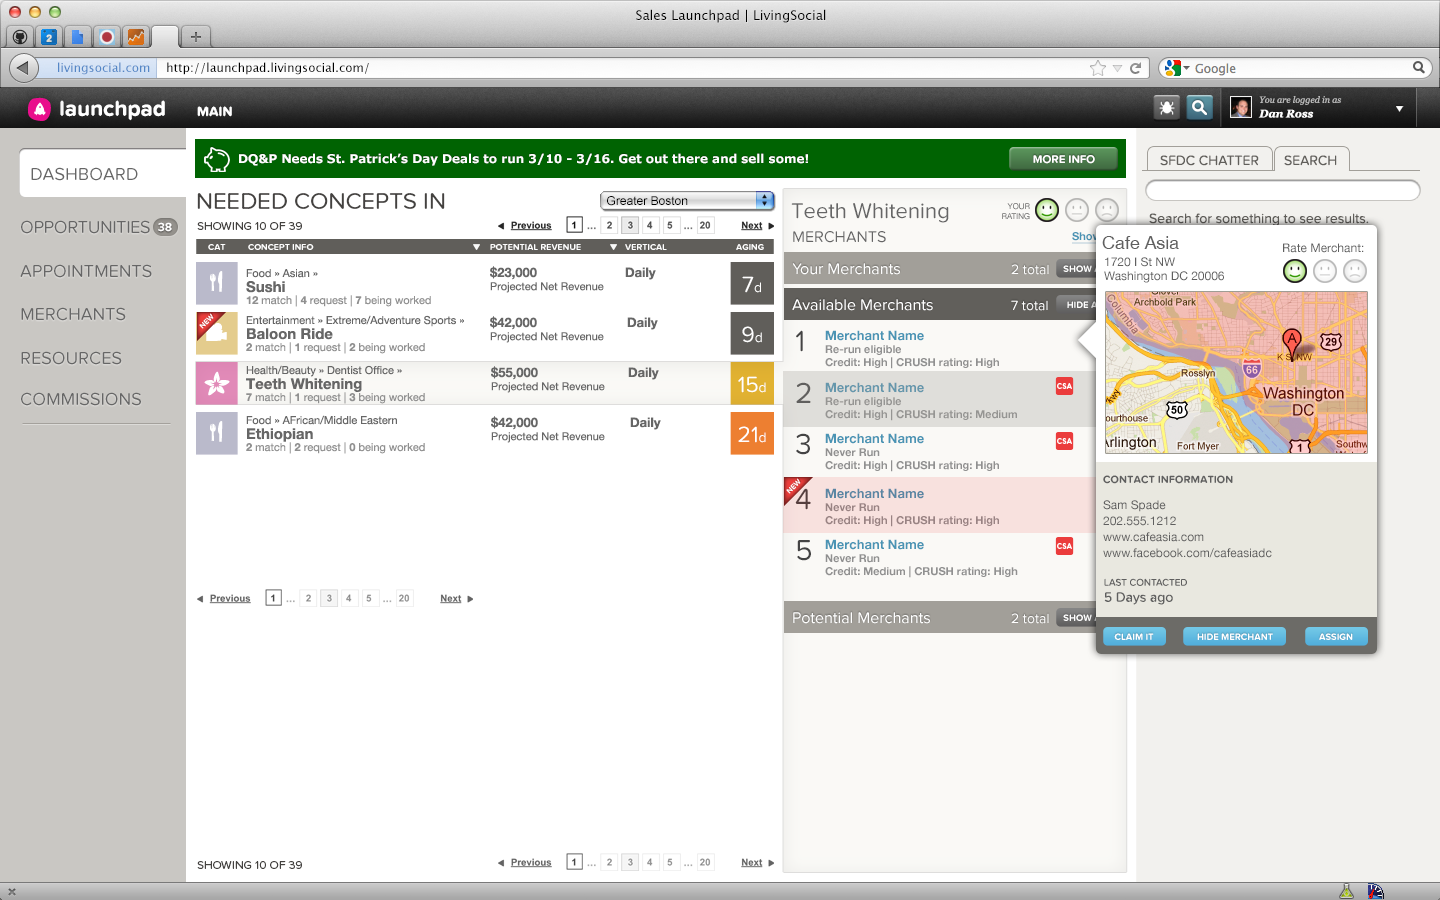Open the bookmark dropdown arrow in URL bar
Image resolution: width=1440 pixels, height=900 pixels.
1117,68
